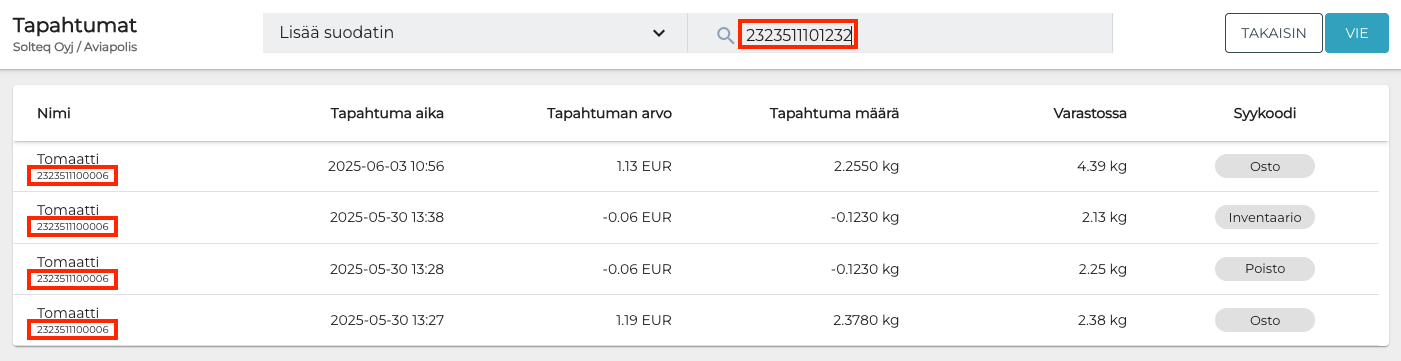
Task: Click the 1.13 EUR value
Action: tap(644, 166)
